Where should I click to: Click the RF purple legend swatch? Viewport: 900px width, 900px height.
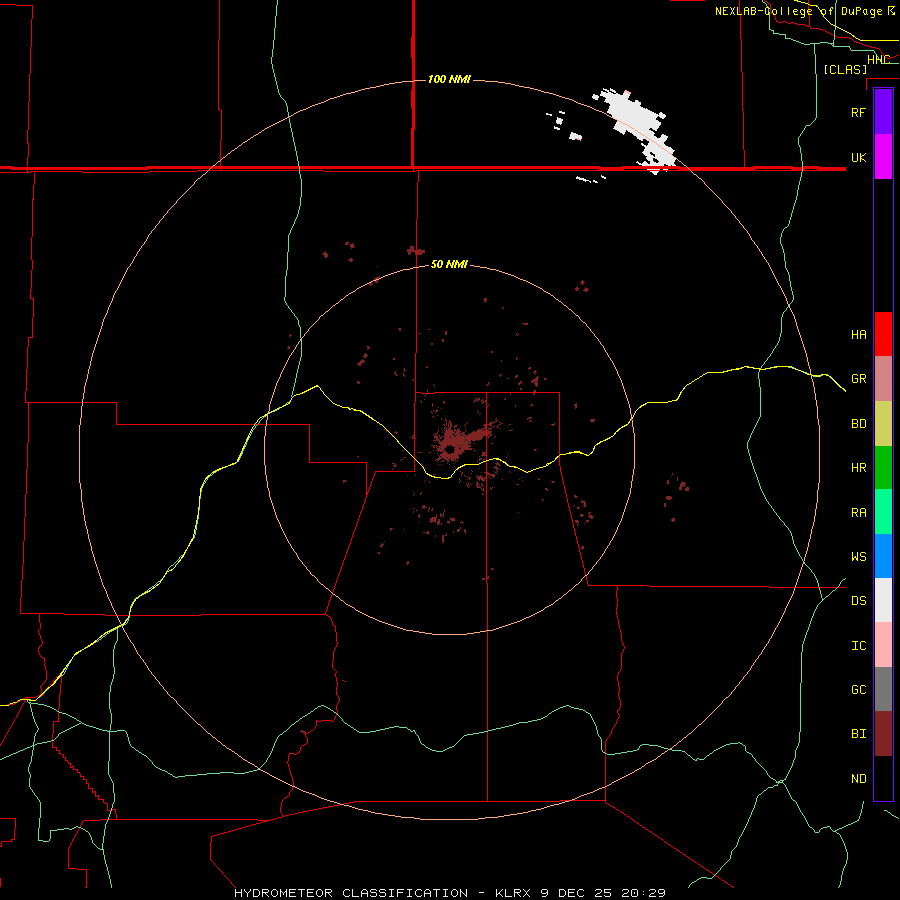(x=883, y=112)
